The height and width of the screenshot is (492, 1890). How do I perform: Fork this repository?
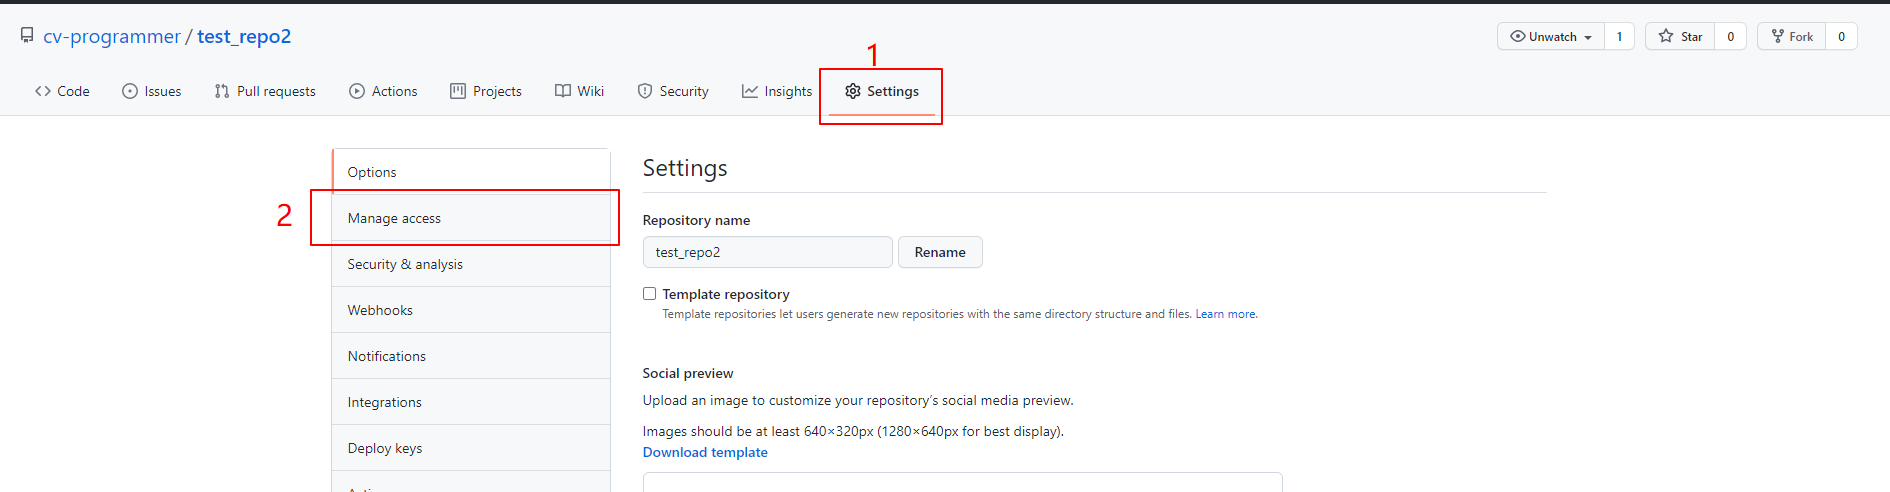point(1792,37)
